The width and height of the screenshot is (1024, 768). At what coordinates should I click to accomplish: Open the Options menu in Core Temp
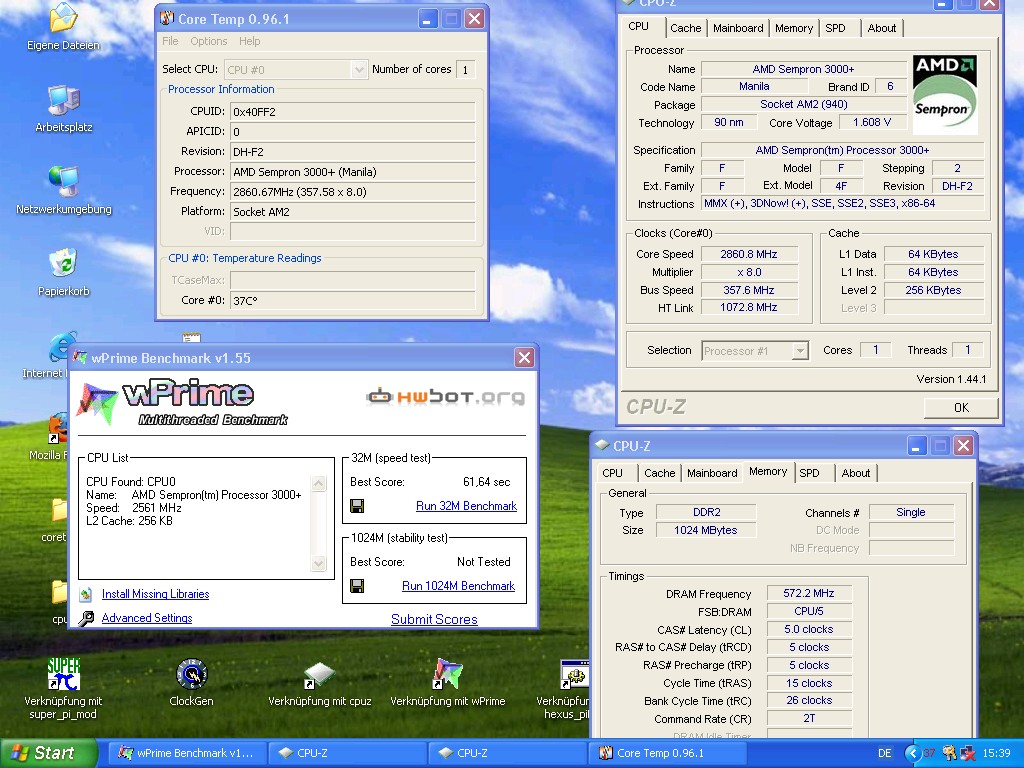(x=209, y=41)
